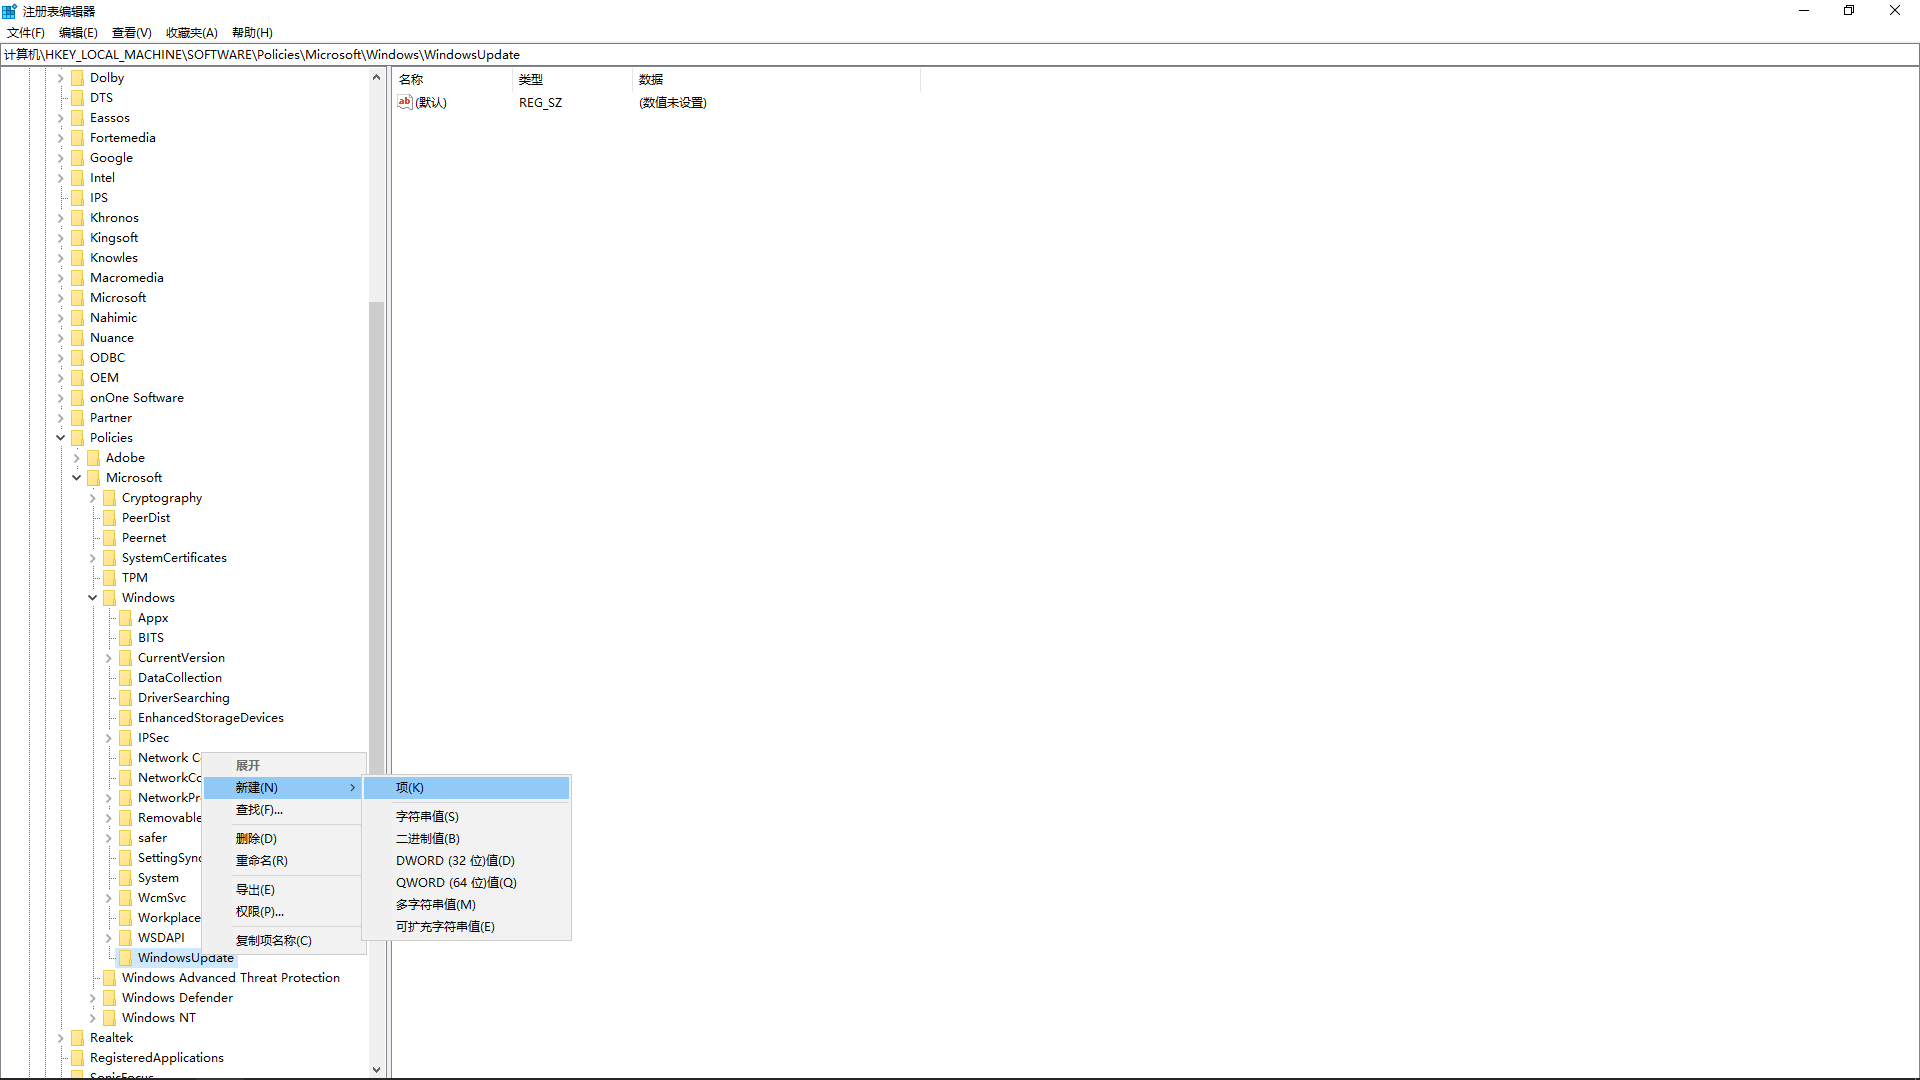
Task: Click 权限(P) in the context menu
Action: pos(258,911)
